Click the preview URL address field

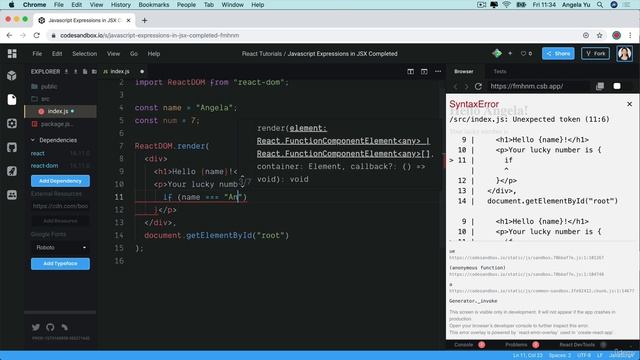click(x=538, y=86)
